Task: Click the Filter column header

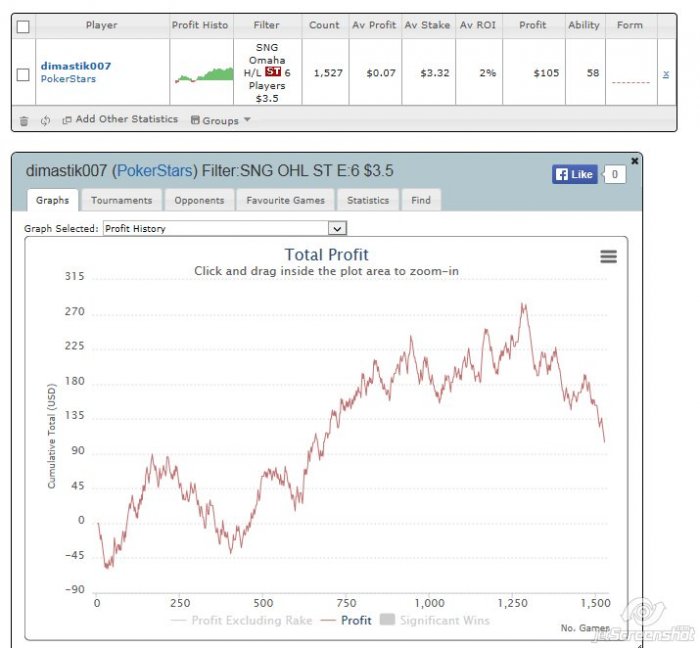Action: 267,25
